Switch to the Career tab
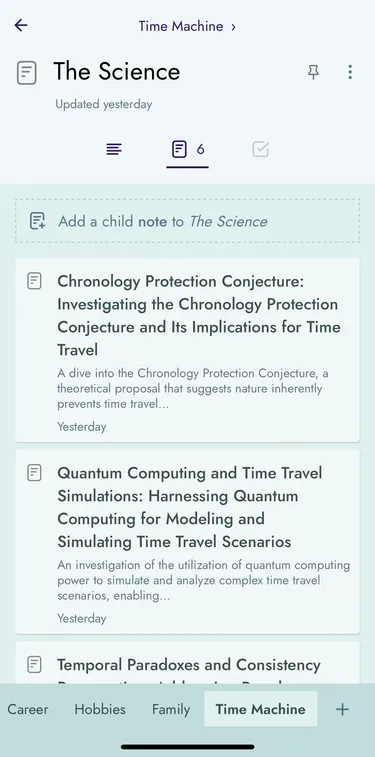Image resolution: width=375 pixels, height=757 pixels. pos(28,709)
